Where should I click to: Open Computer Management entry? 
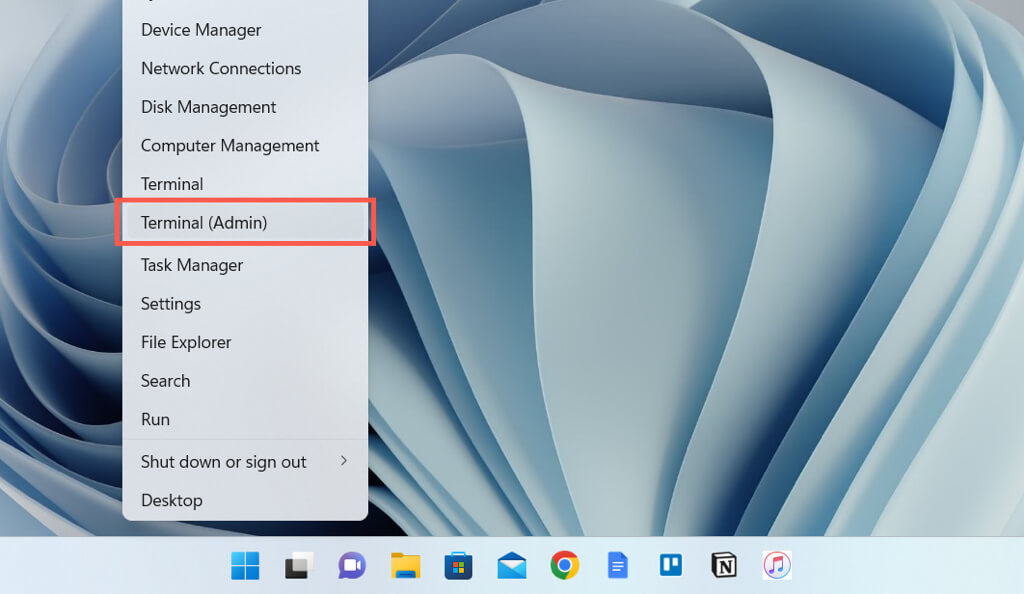click(x=245, y=146)
